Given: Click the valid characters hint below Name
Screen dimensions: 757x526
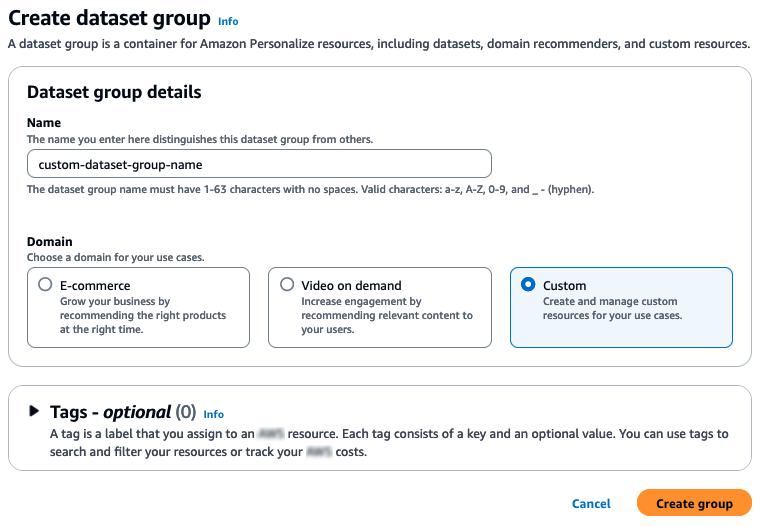Looking at the screenshot, I should (310, 190).
